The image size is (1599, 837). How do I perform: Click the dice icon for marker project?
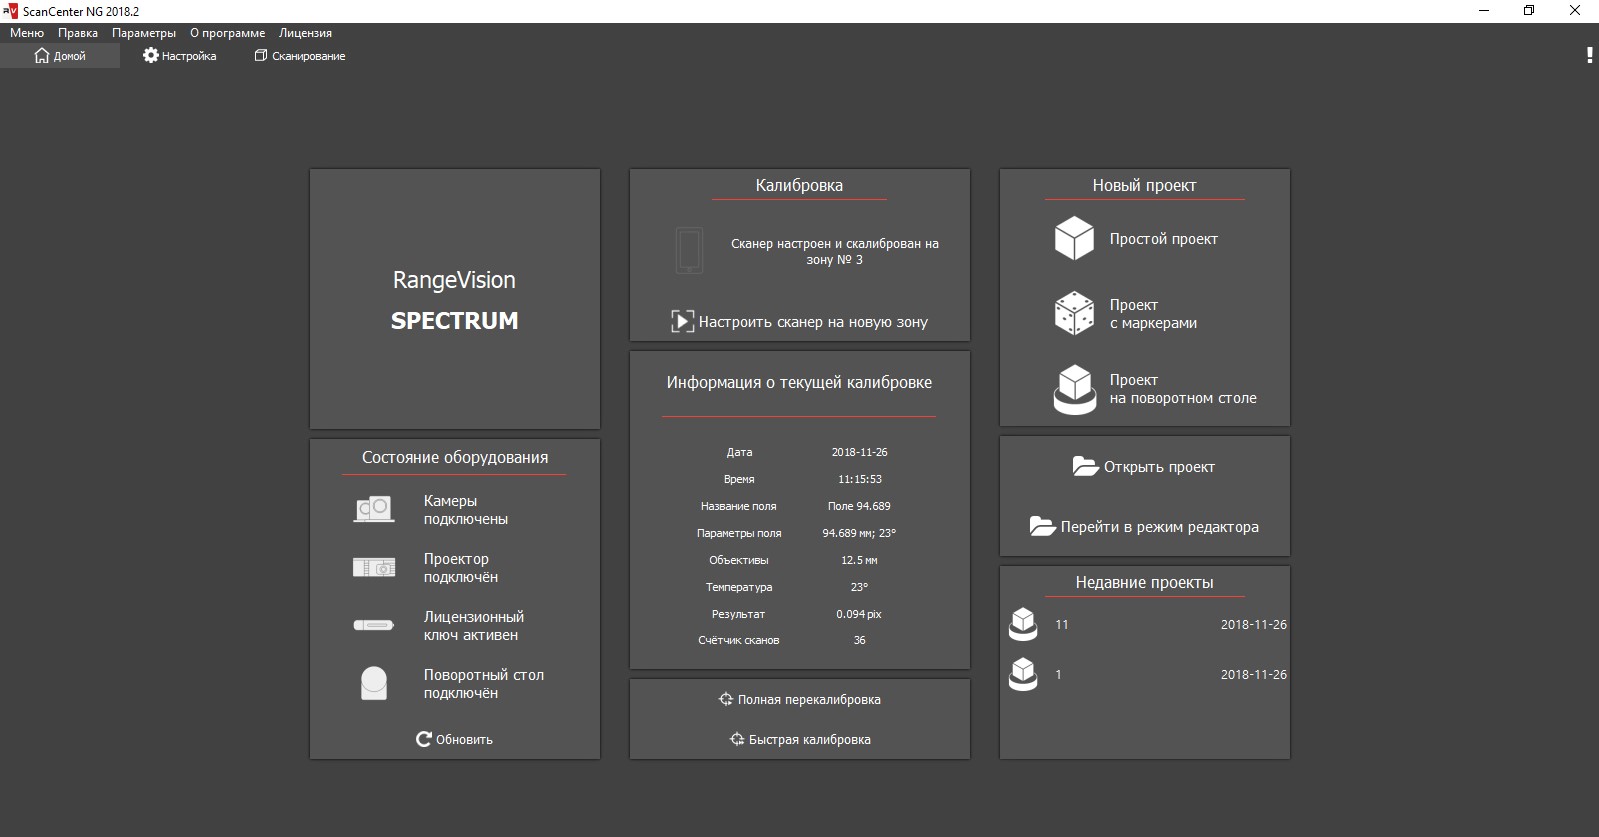[x=1074, y=314]
